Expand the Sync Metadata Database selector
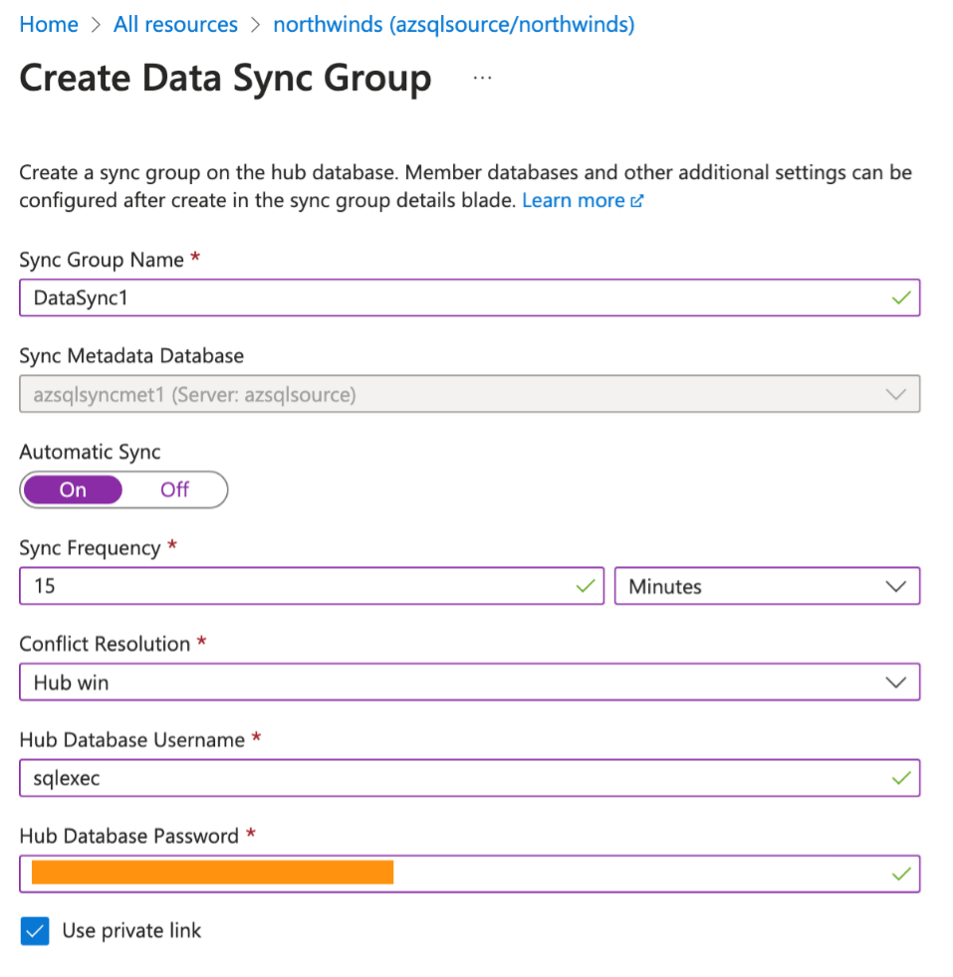 coord(470,393)
